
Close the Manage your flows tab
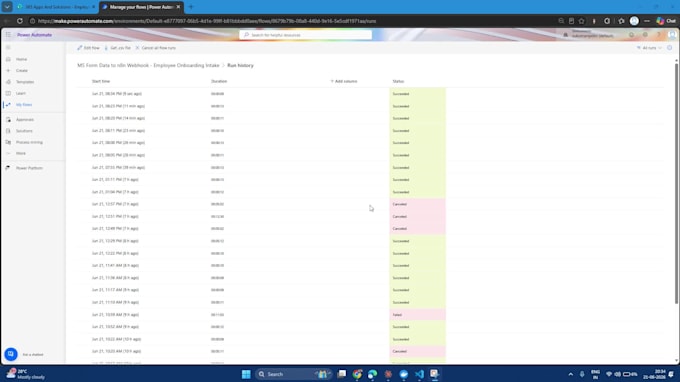178,7
